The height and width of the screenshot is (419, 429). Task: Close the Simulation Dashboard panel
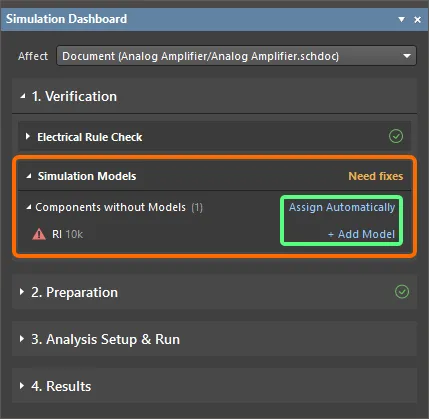point(417,20)
